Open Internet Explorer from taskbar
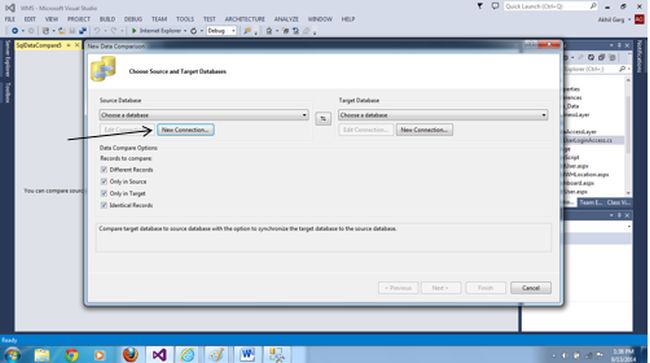Screen dimensions: 650x363 [187, 355]
